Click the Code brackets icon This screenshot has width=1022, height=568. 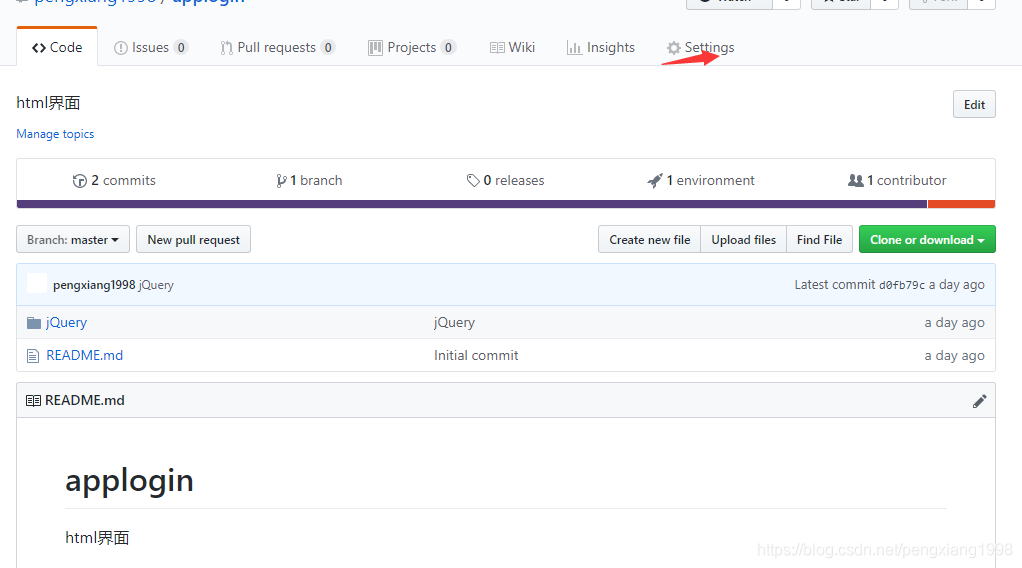pyautogui.click(x=39, y=48)
